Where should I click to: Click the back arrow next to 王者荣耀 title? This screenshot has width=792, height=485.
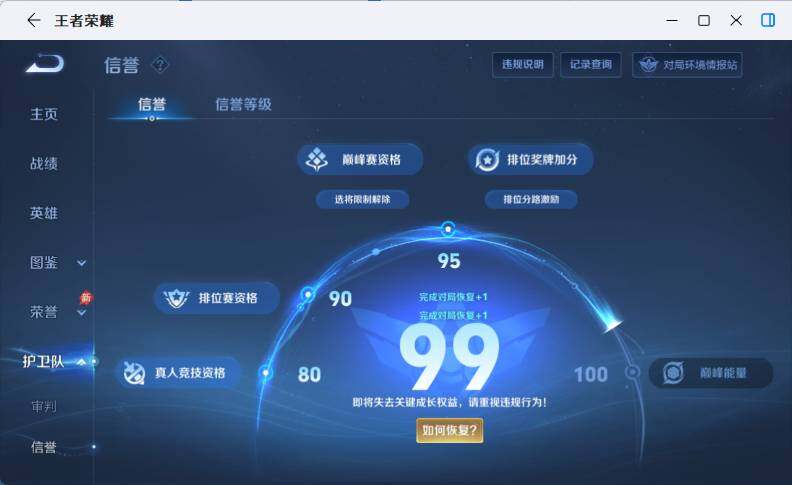34,20
